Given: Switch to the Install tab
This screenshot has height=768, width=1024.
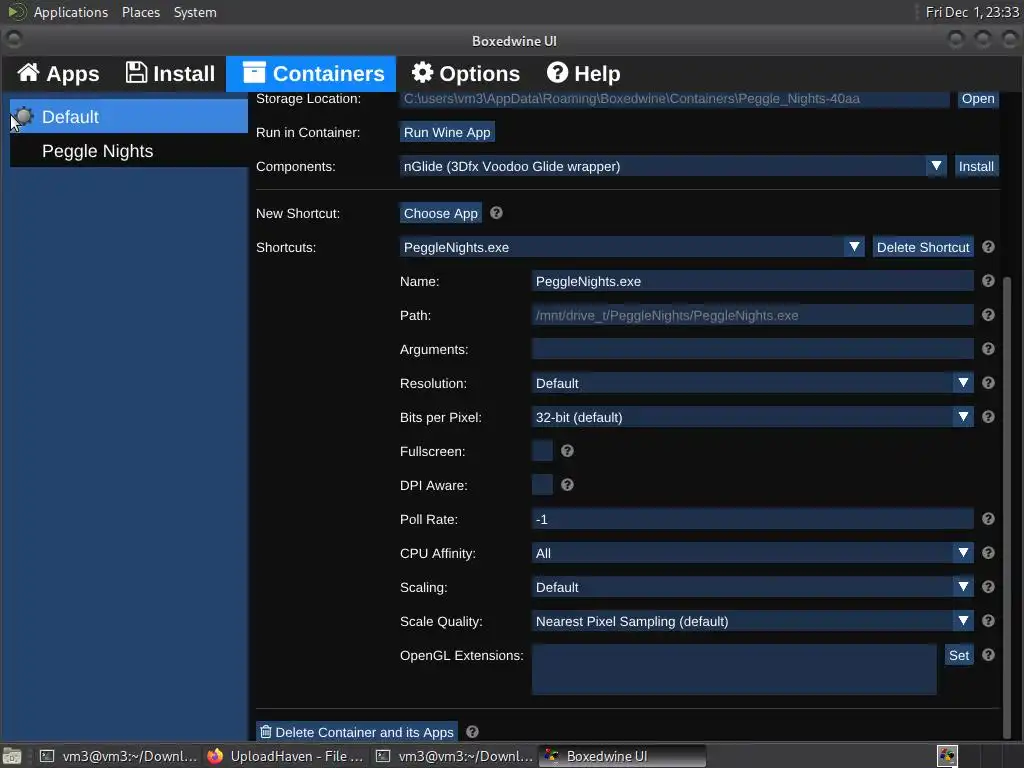Looking at the screenshot, I should 170,74.
